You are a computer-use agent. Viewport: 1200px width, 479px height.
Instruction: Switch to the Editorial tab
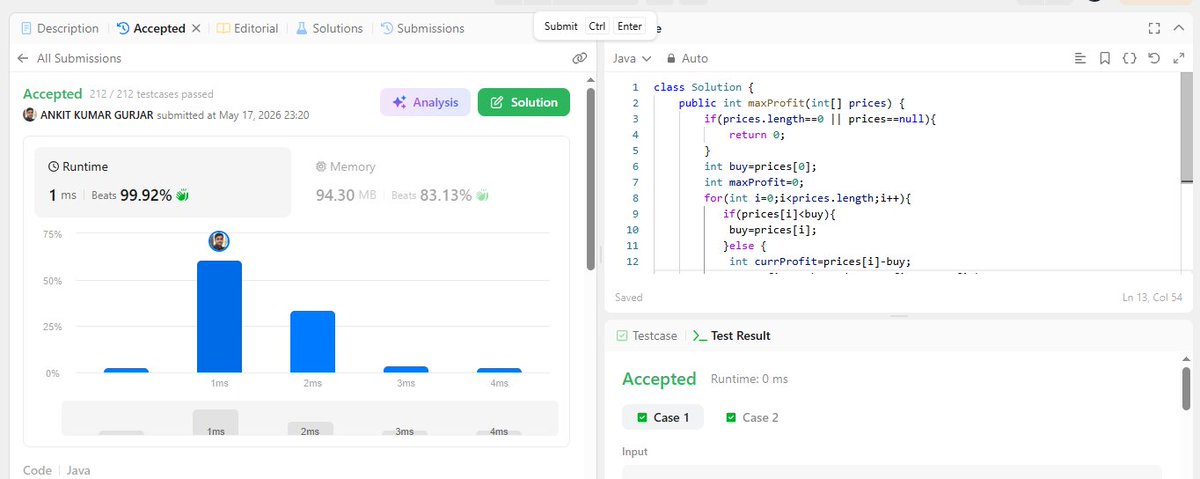pyautogui.click(x=248, y=28)
